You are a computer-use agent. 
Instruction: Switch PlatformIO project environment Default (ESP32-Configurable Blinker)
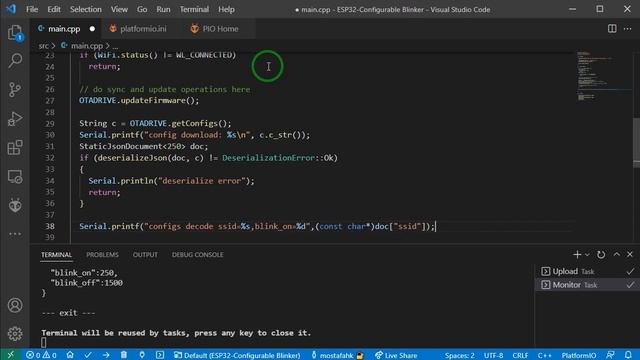pos(237,355)
